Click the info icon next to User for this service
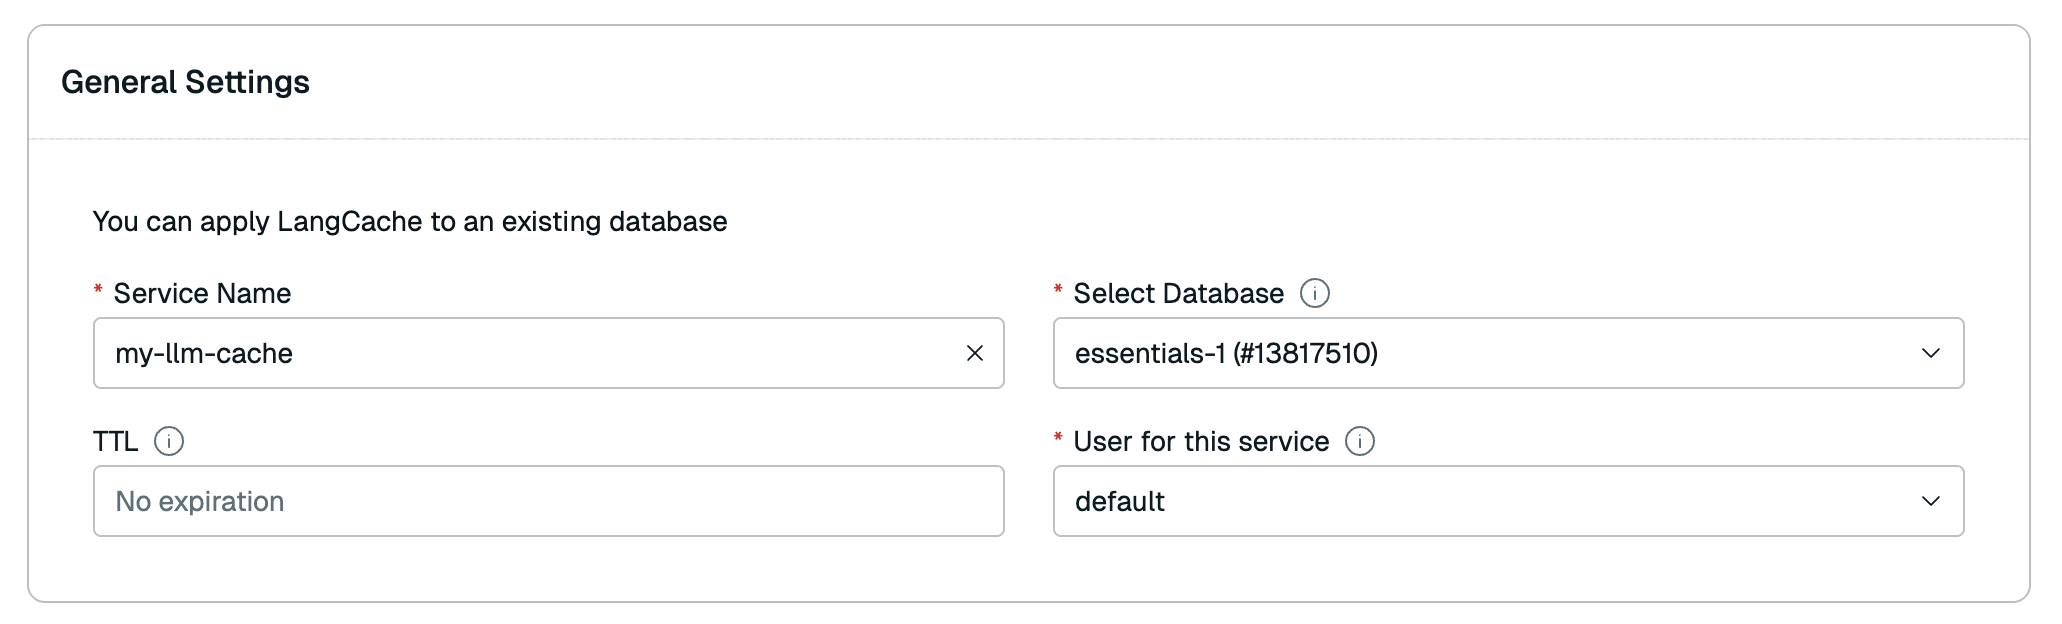Viewport: 2062px width, 624px height. click(1359, 441)
